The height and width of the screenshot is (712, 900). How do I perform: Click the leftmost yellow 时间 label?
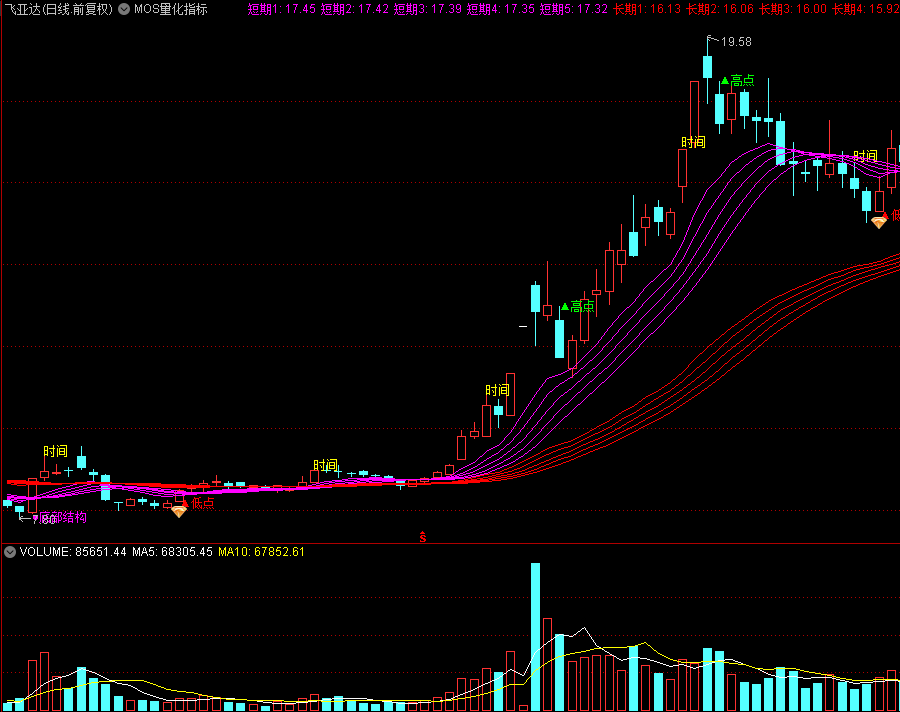(56, 451)
